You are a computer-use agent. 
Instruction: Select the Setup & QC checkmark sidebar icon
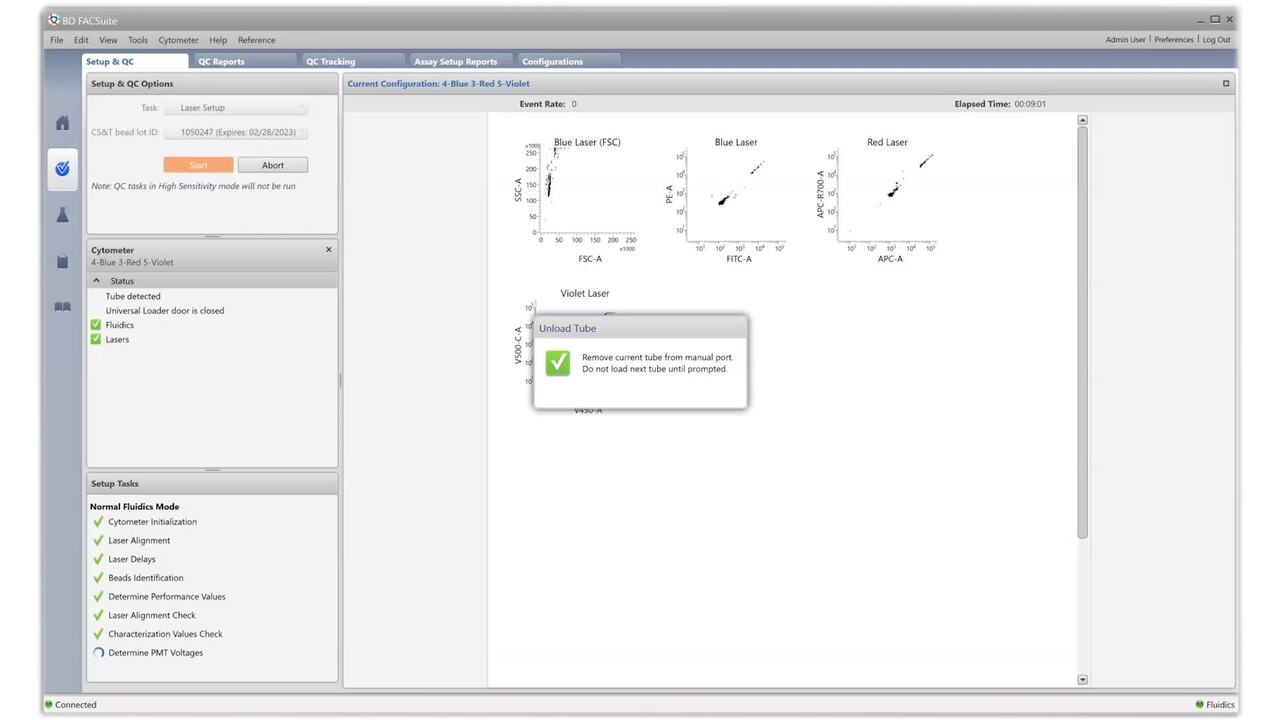tap(62, 169)
